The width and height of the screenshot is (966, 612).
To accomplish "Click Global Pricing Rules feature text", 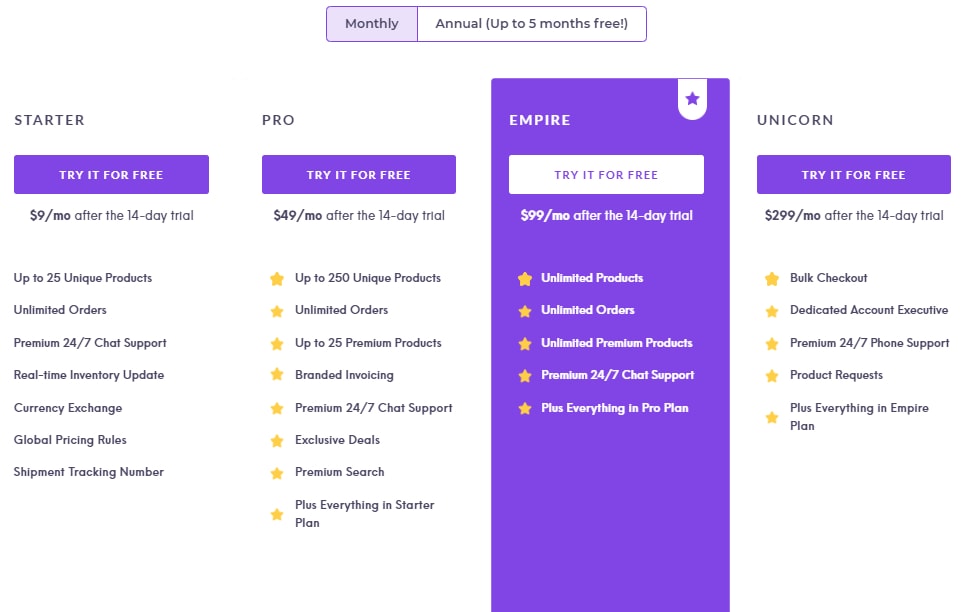I will (70, 440).
